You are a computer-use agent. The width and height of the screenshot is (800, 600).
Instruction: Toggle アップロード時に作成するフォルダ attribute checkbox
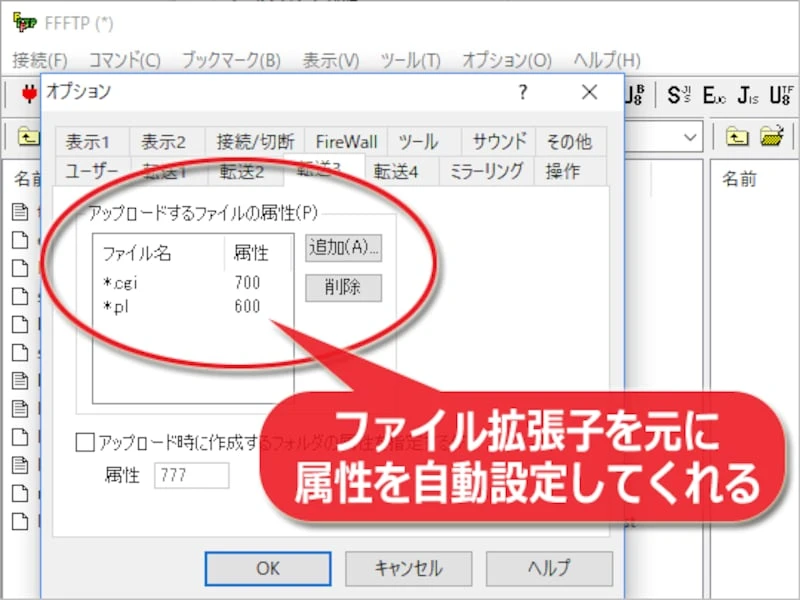point(85,442)
